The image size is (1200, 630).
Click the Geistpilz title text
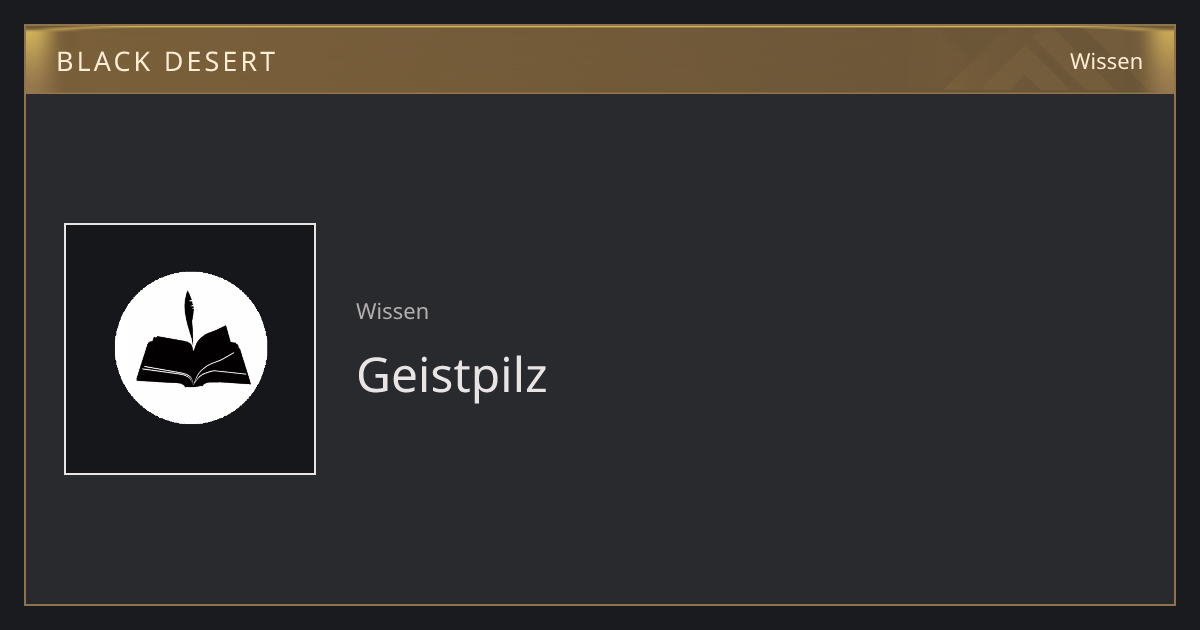point(452,376)
